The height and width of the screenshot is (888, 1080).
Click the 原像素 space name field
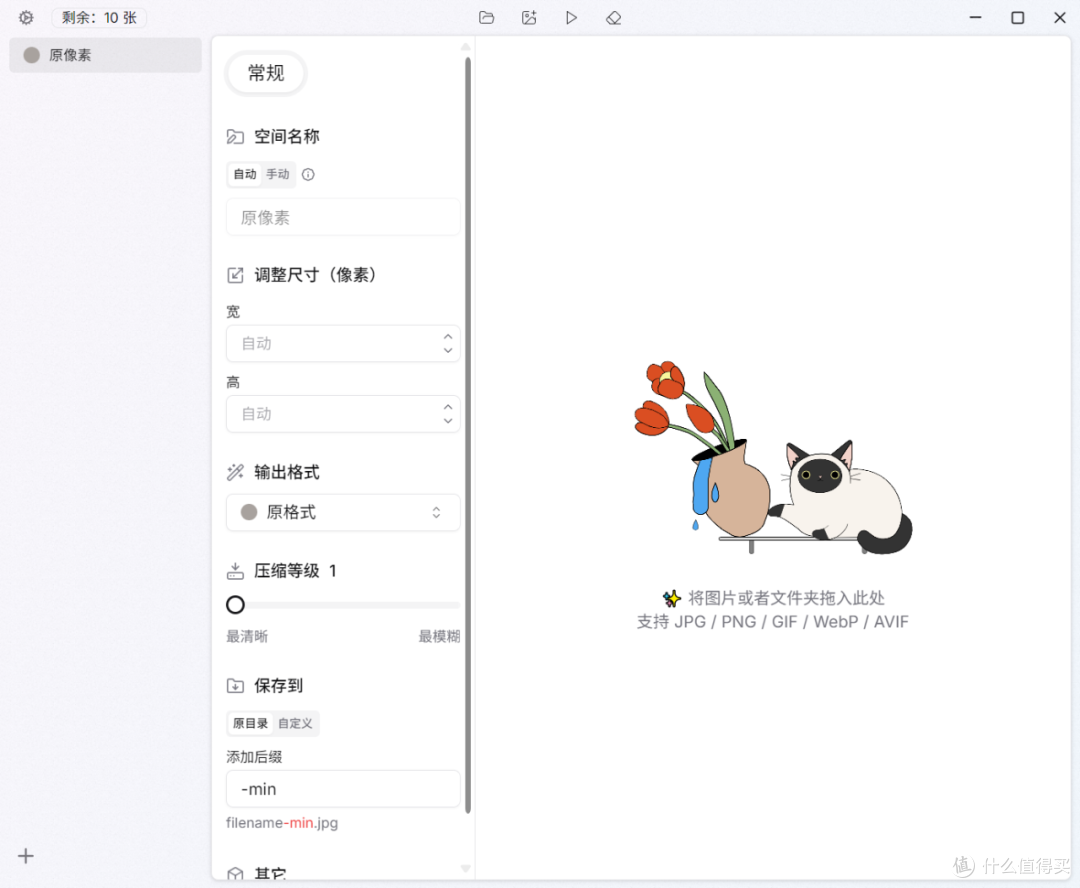point(343,218)
